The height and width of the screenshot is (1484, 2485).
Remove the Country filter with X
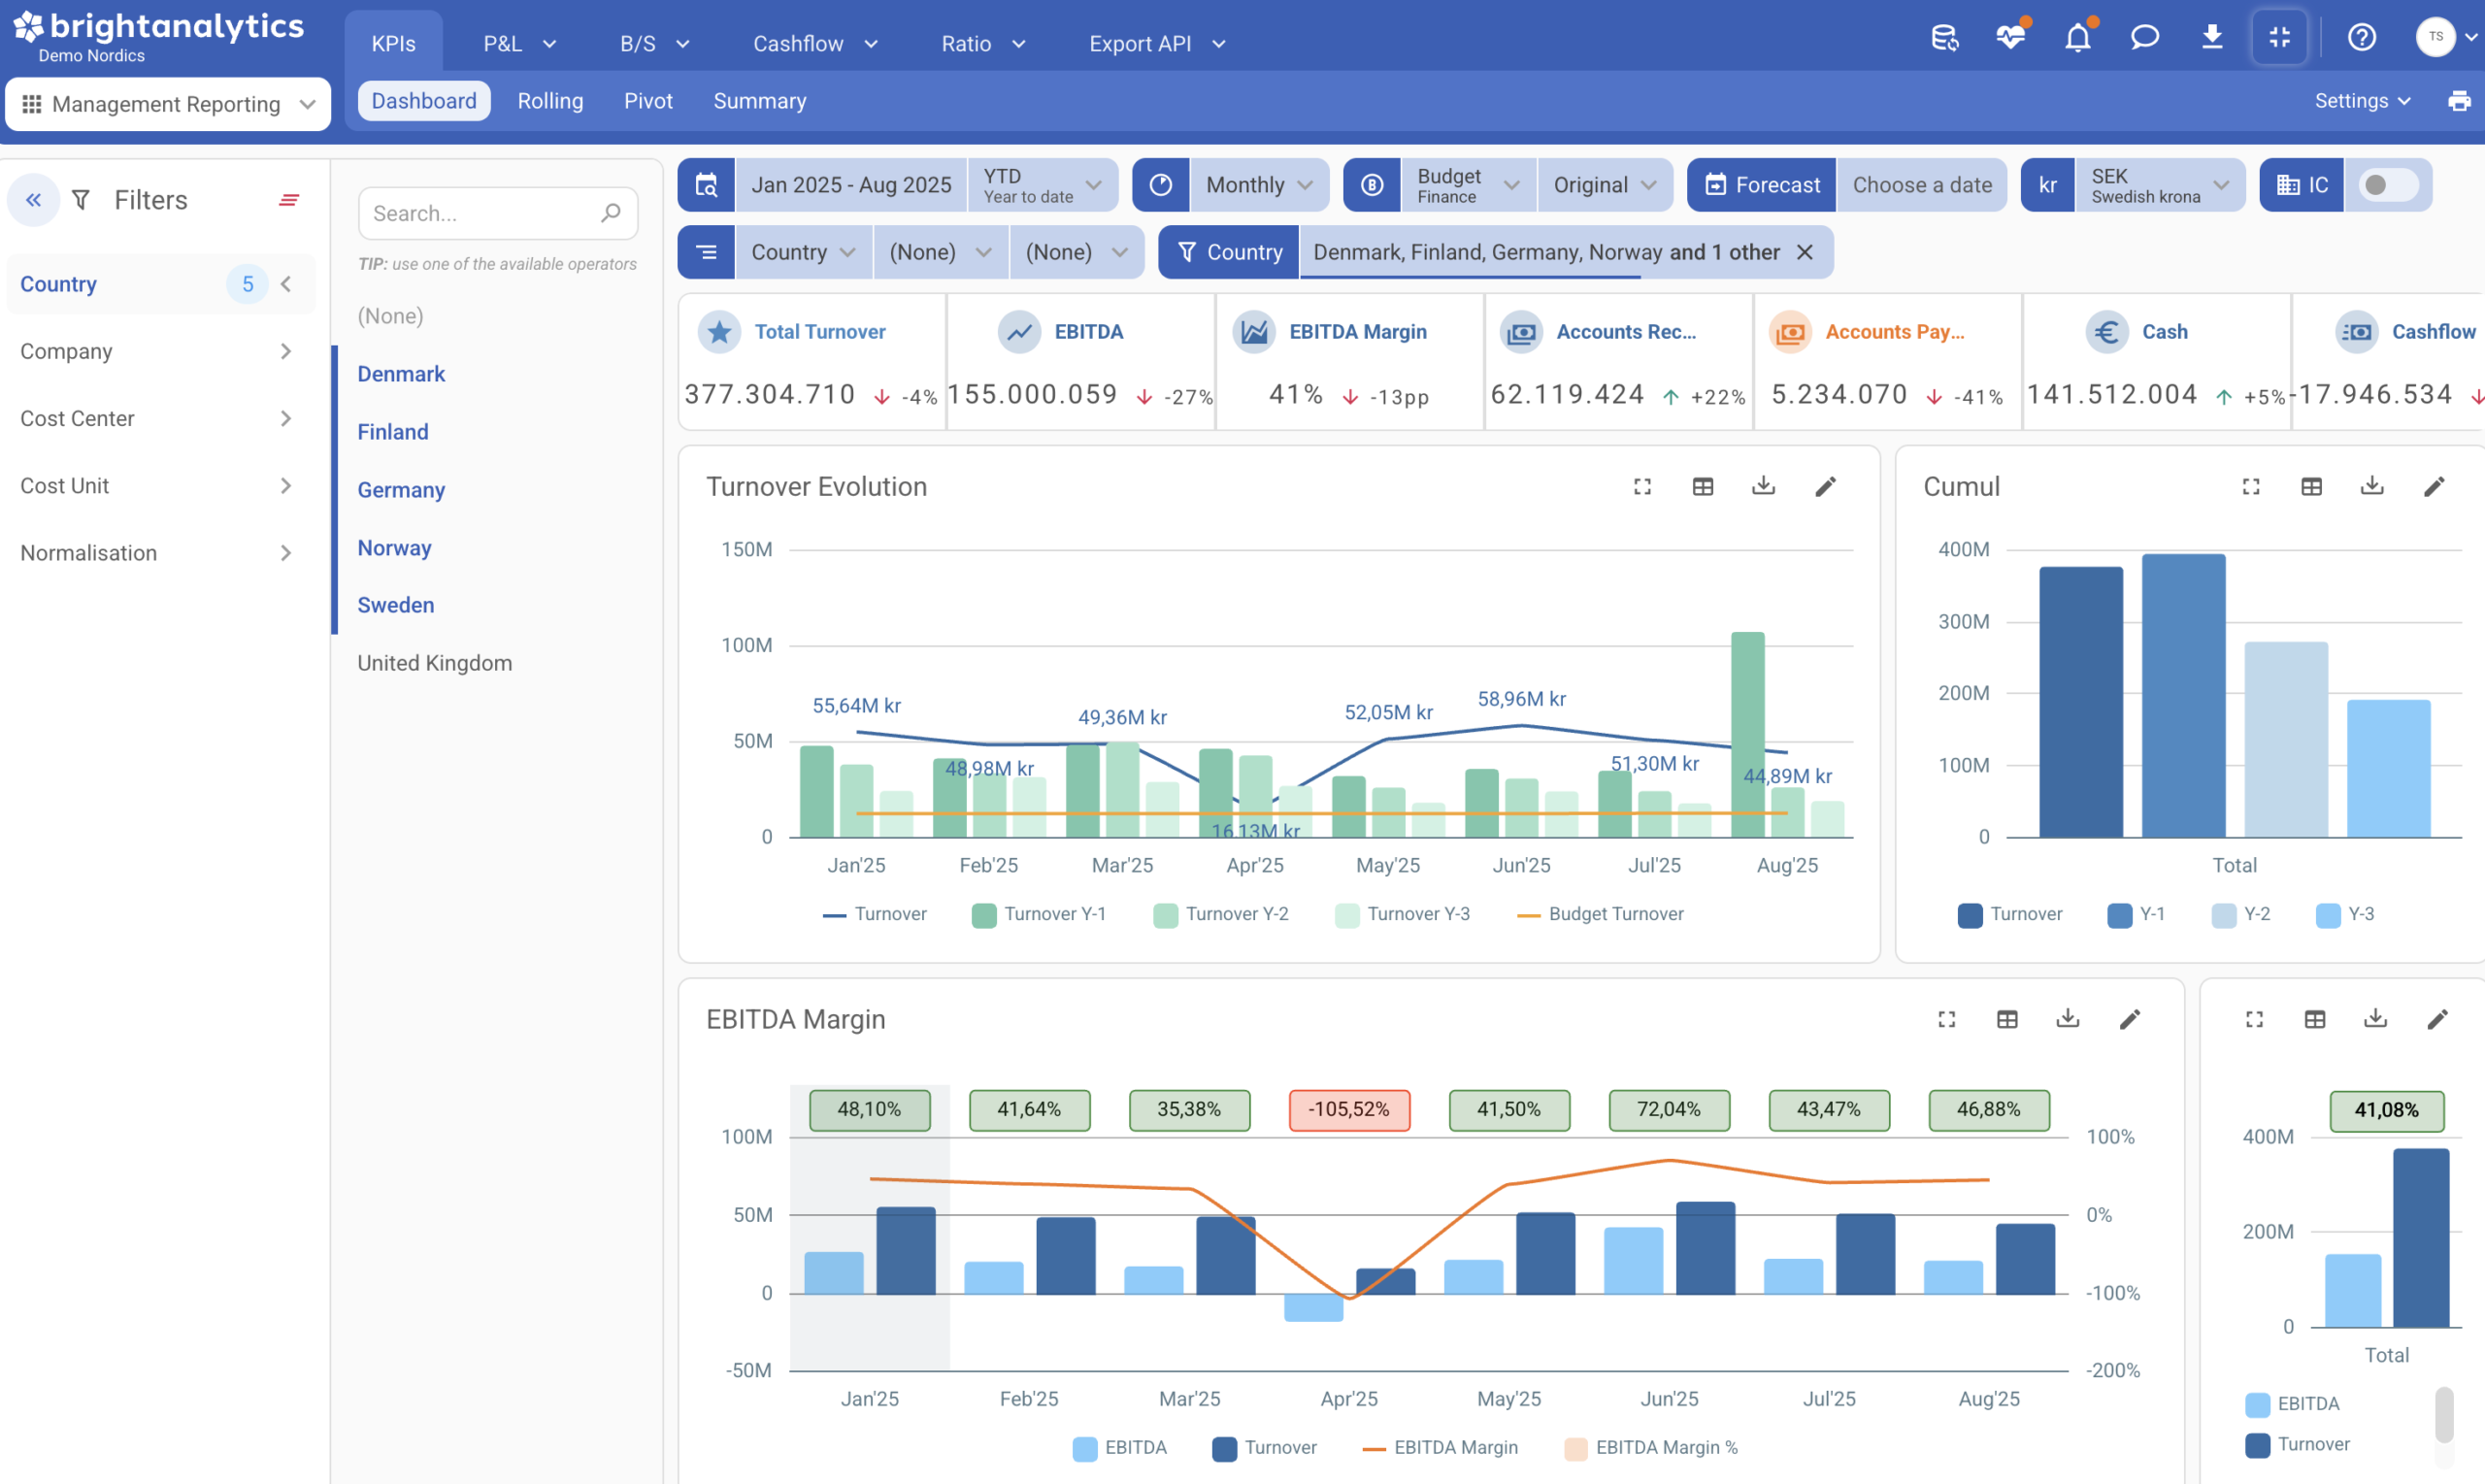1804,252
